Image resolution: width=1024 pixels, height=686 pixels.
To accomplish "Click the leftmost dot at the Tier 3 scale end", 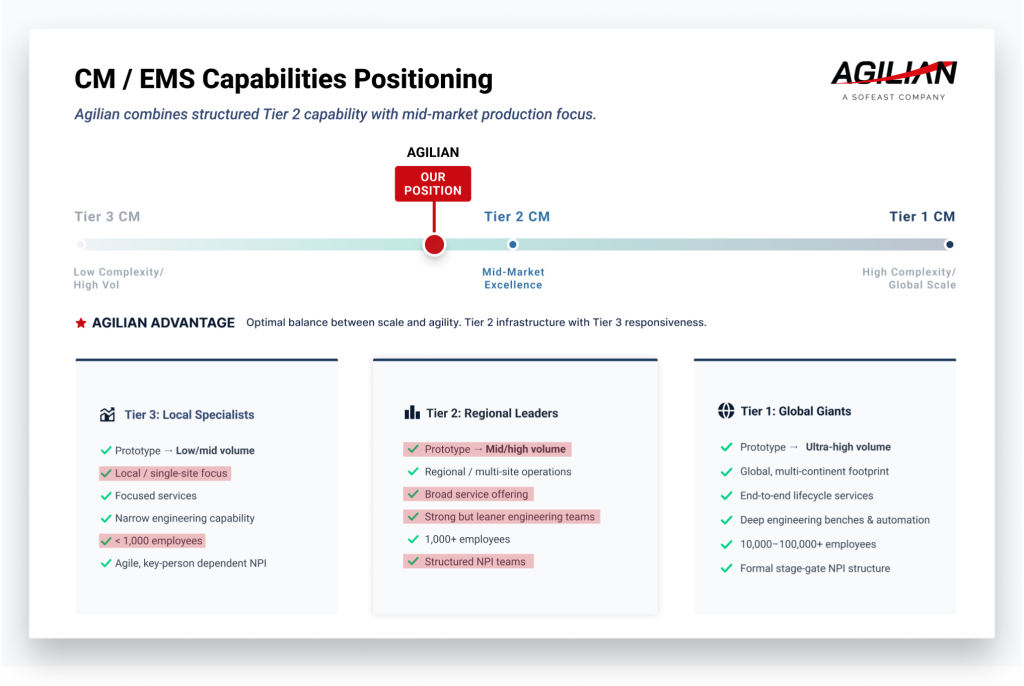I will coord(80,244).
